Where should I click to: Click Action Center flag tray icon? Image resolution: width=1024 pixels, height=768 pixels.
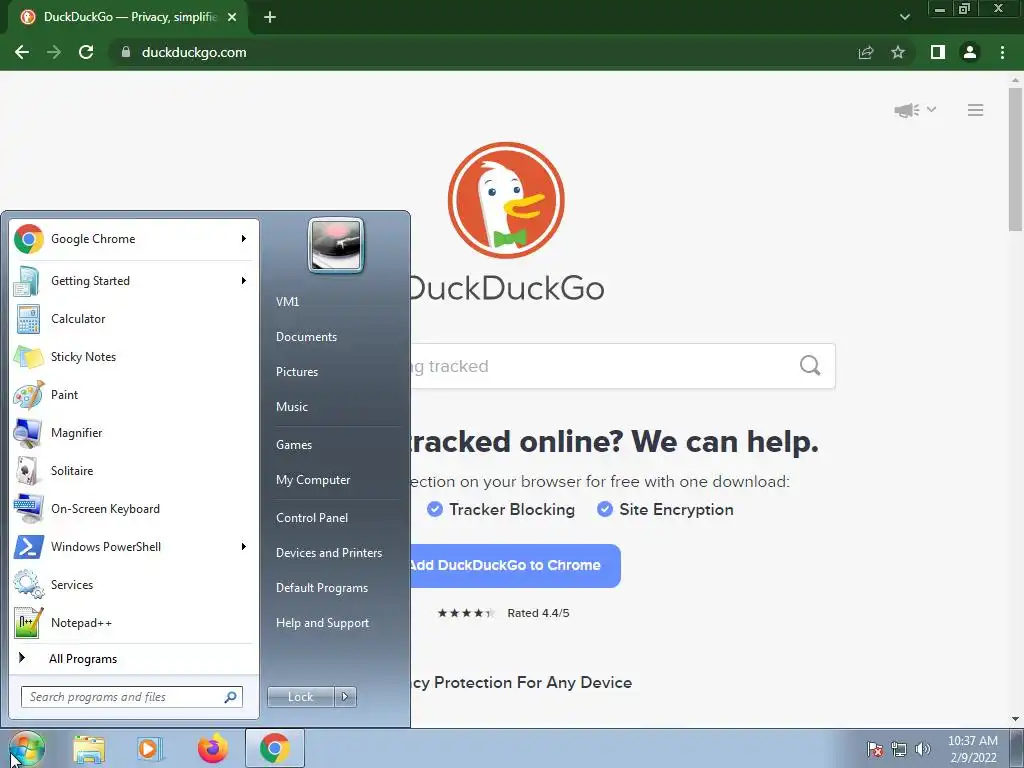[875, 749]
